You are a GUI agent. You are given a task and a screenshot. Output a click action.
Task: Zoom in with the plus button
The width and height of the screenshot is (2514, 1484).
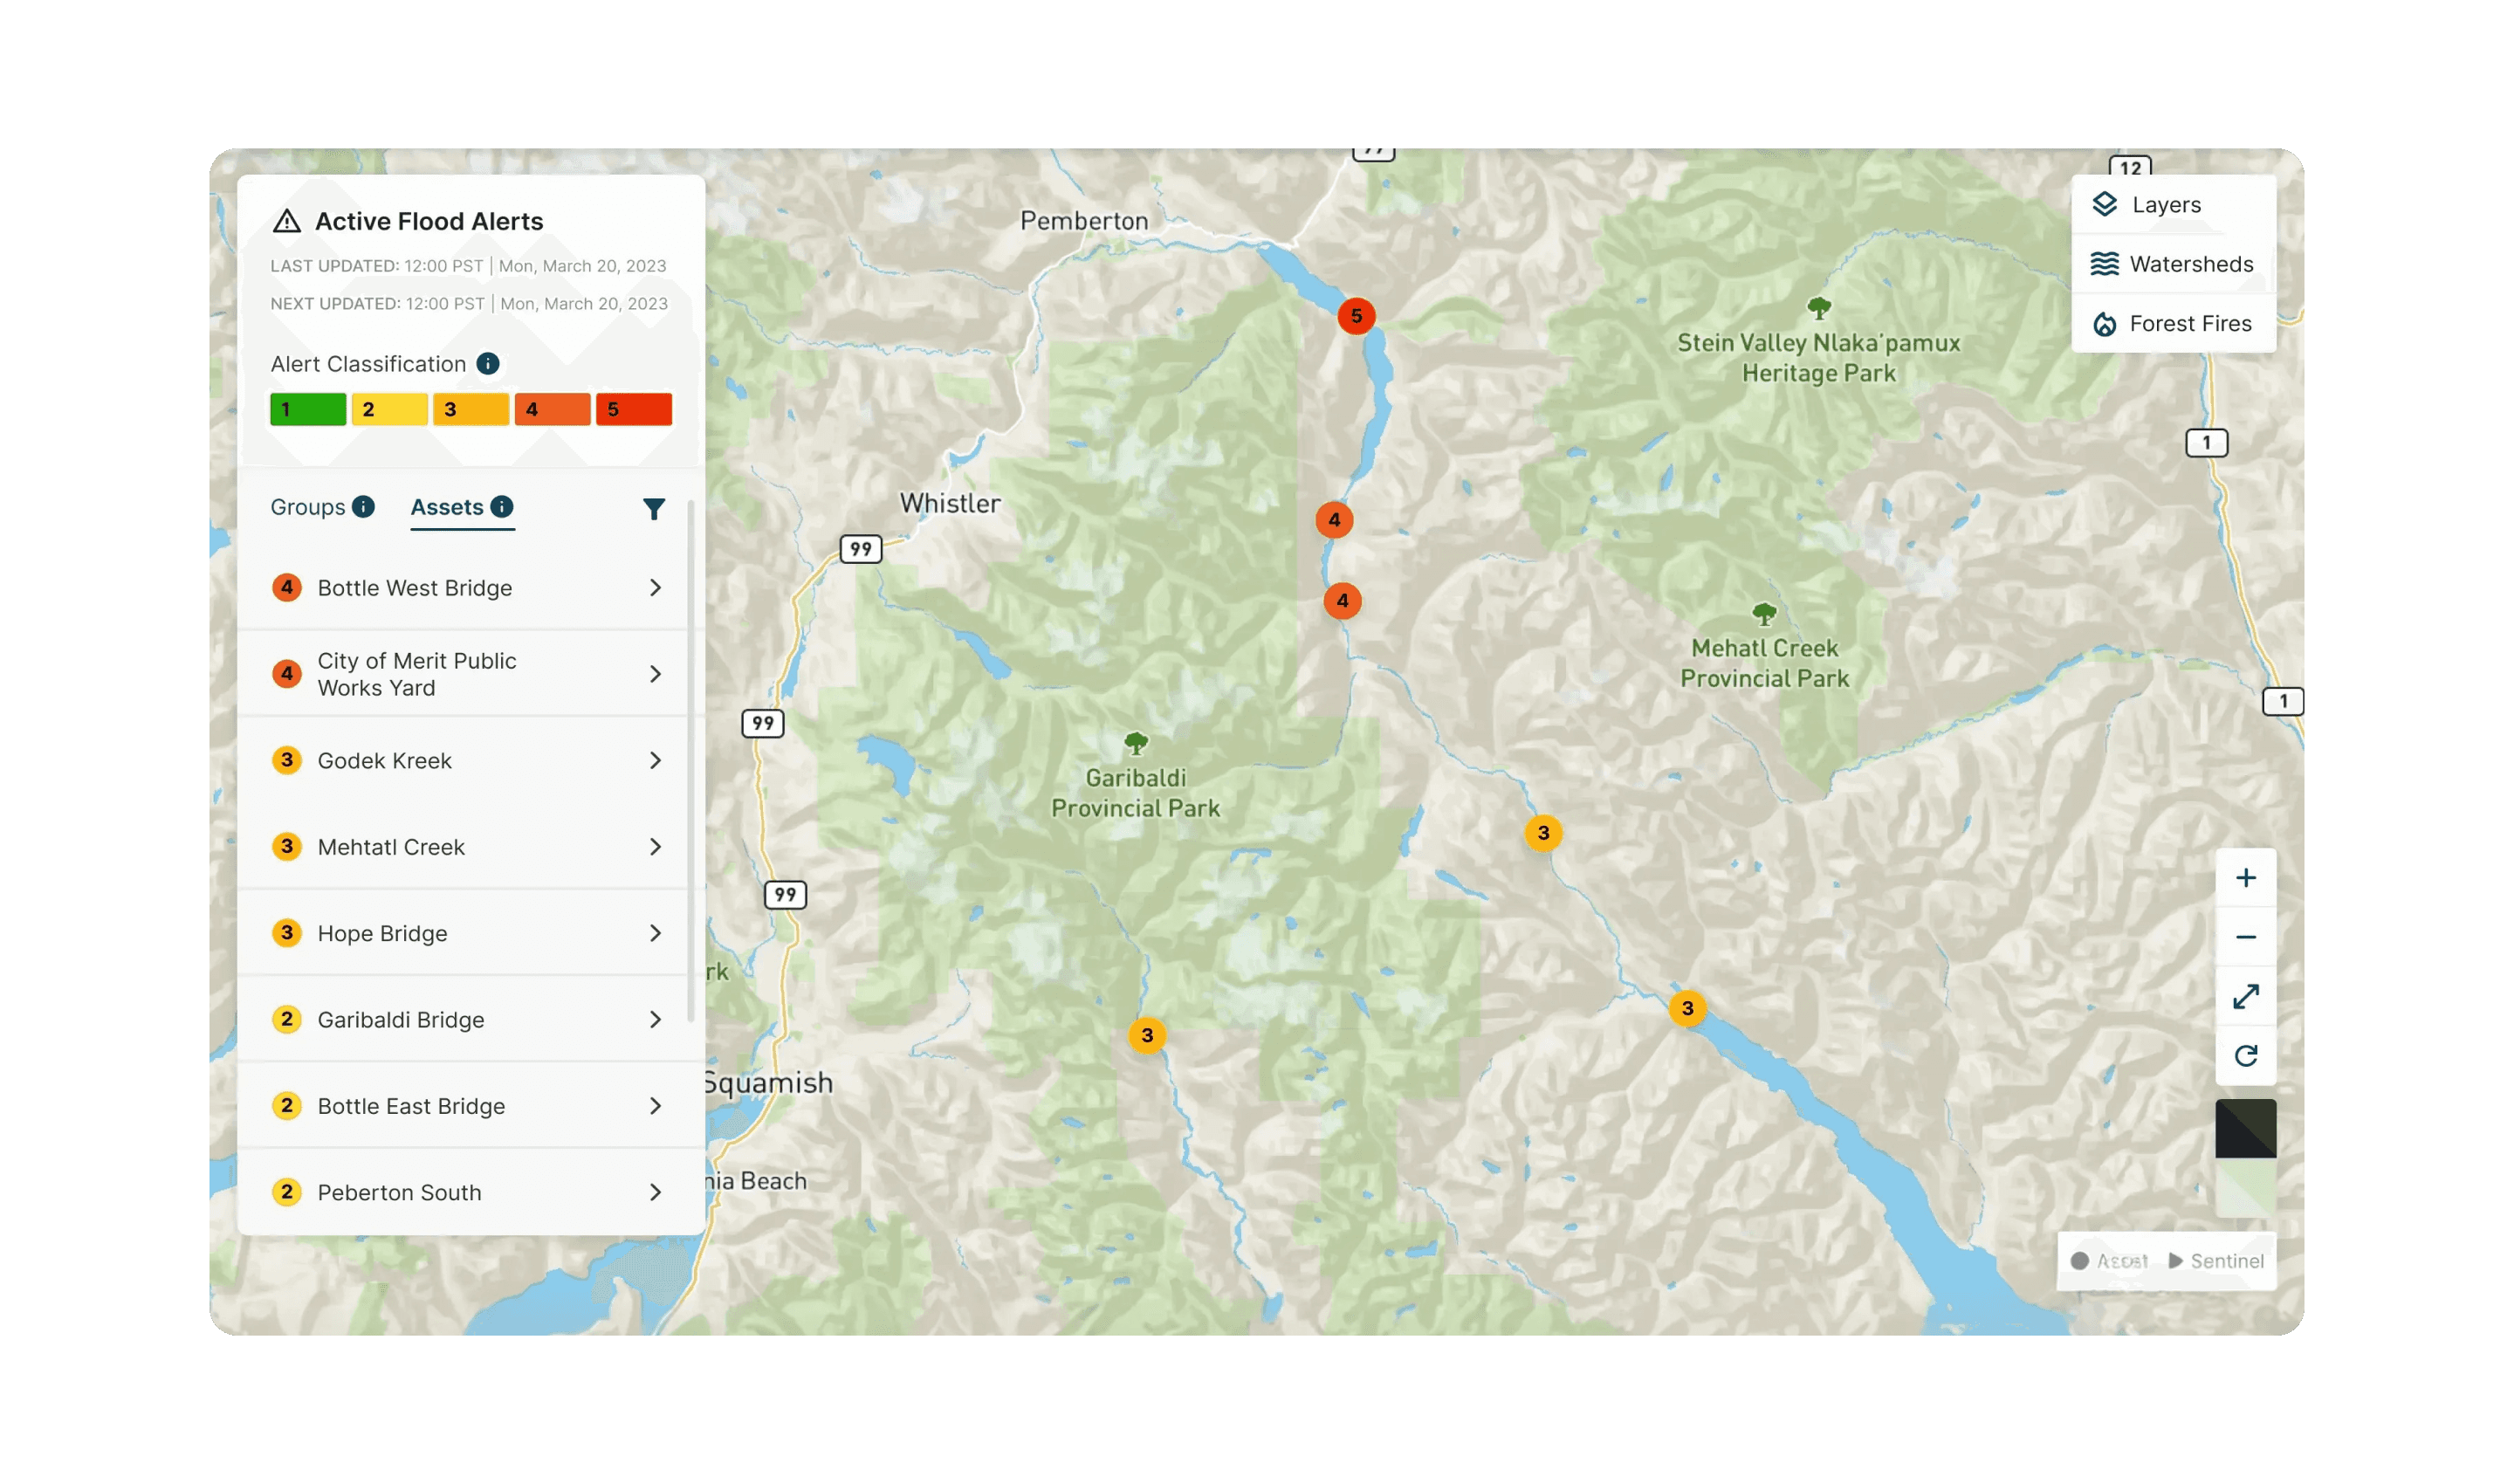click(x=2245, y=878)
